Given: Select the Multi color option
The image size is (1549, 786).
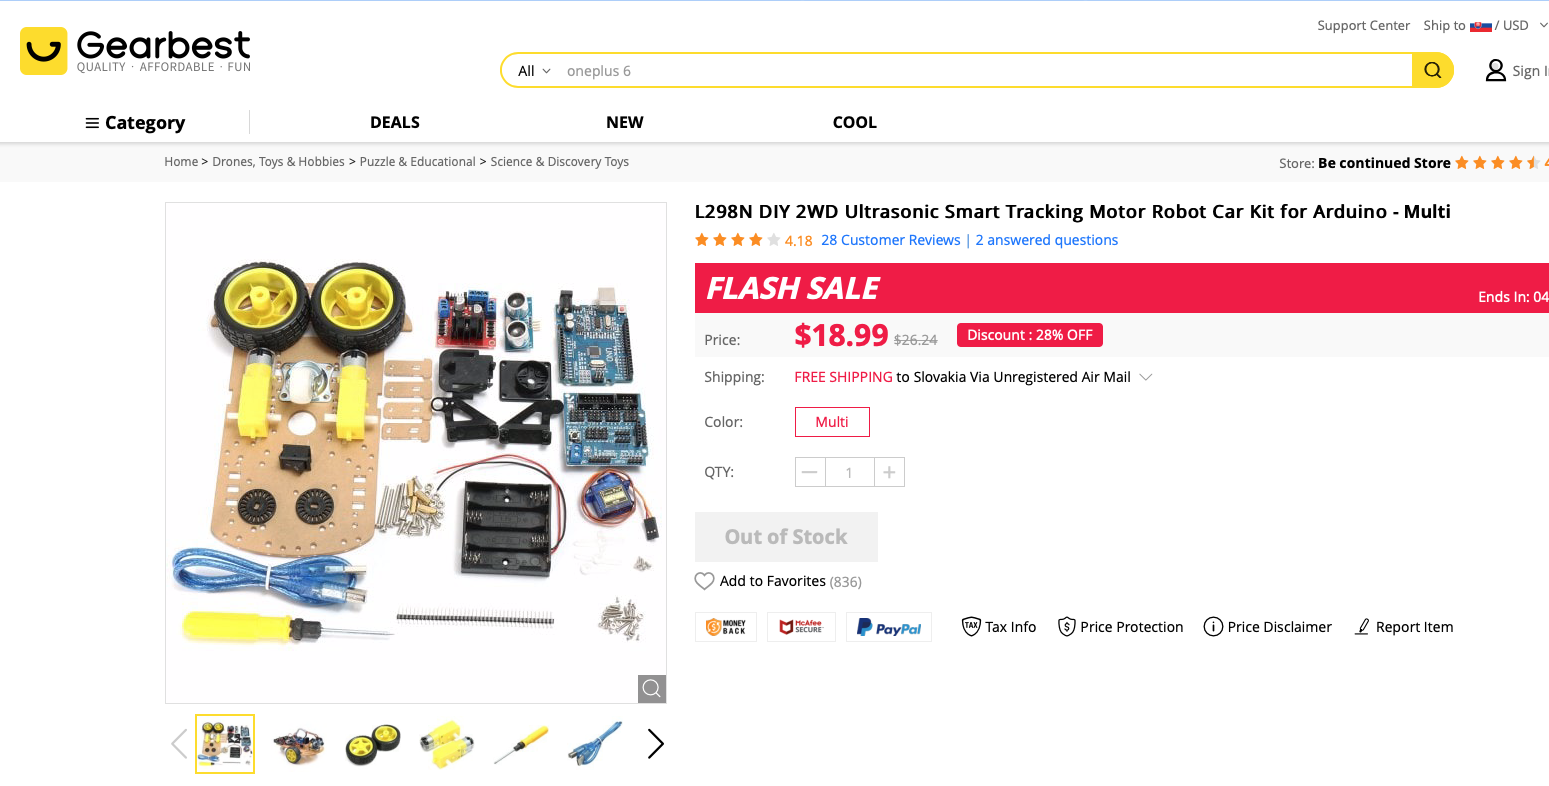Looking at the screenshot, I should tap(832, 422).
